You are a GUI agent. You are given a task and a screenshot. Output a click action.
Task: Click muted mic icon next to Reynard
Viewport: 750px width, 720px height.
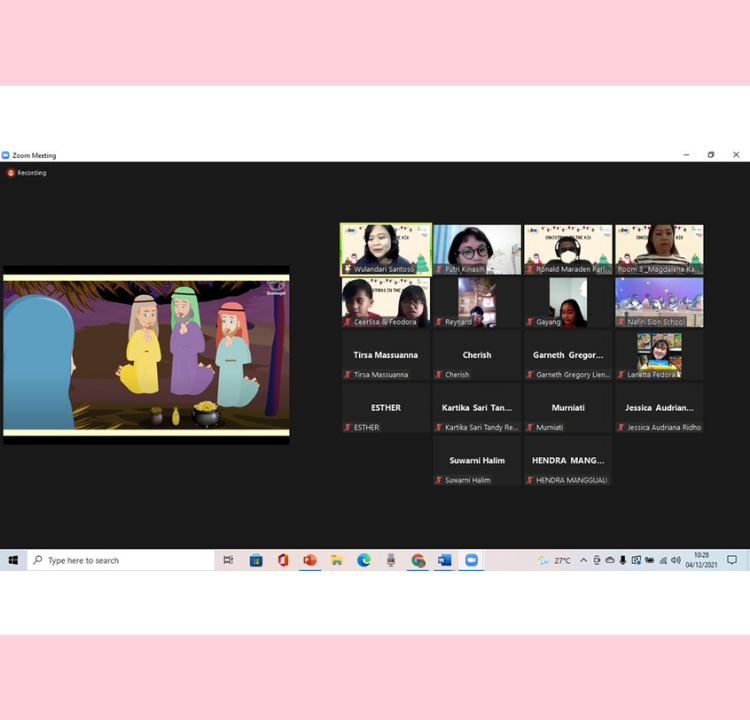click(439, 322)
